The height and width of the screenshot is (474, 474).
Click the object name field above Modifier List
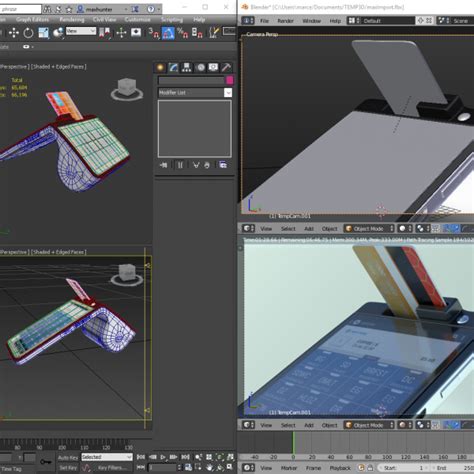tap(191, 80)
